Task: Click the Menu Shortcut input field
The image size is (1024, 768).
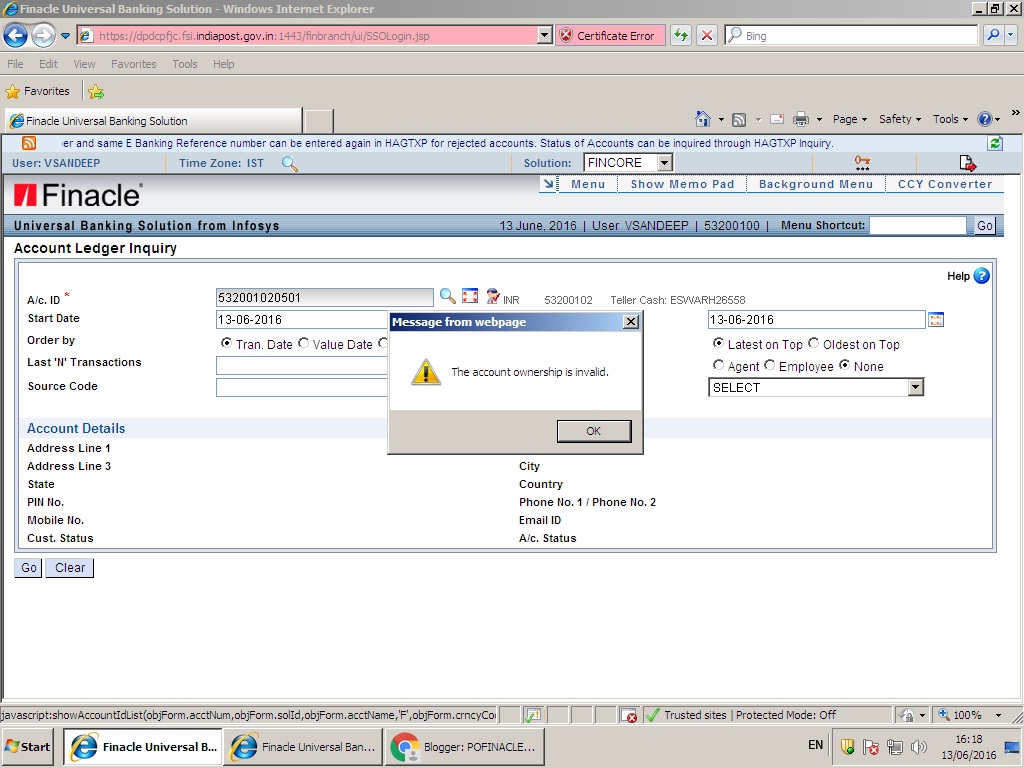Action: [918, 225]
